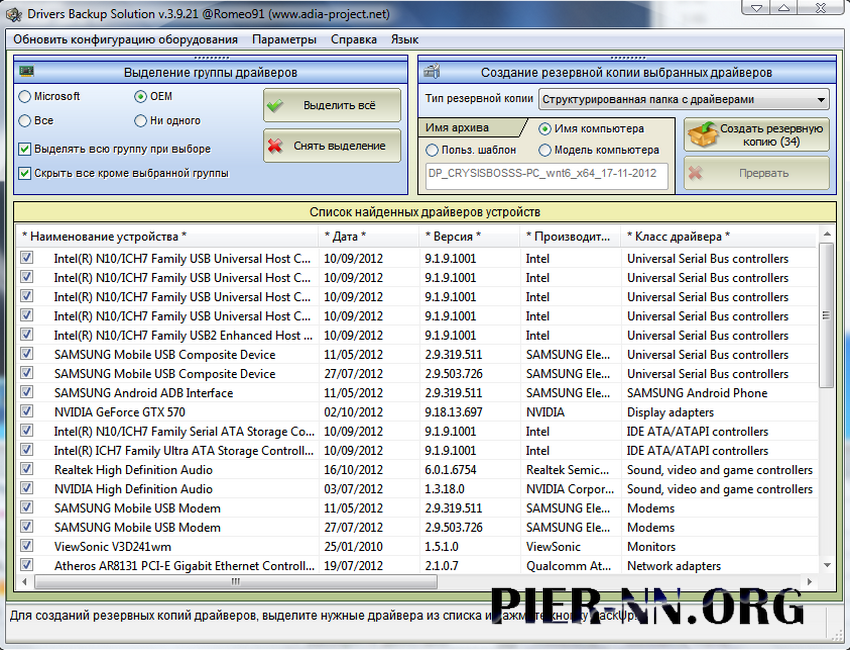Viewport: 850px width, 650px height.
Task: Toggle Выделять всю группу при выборе checkbox
Action: pyautogui.click(x=24, y=149)
